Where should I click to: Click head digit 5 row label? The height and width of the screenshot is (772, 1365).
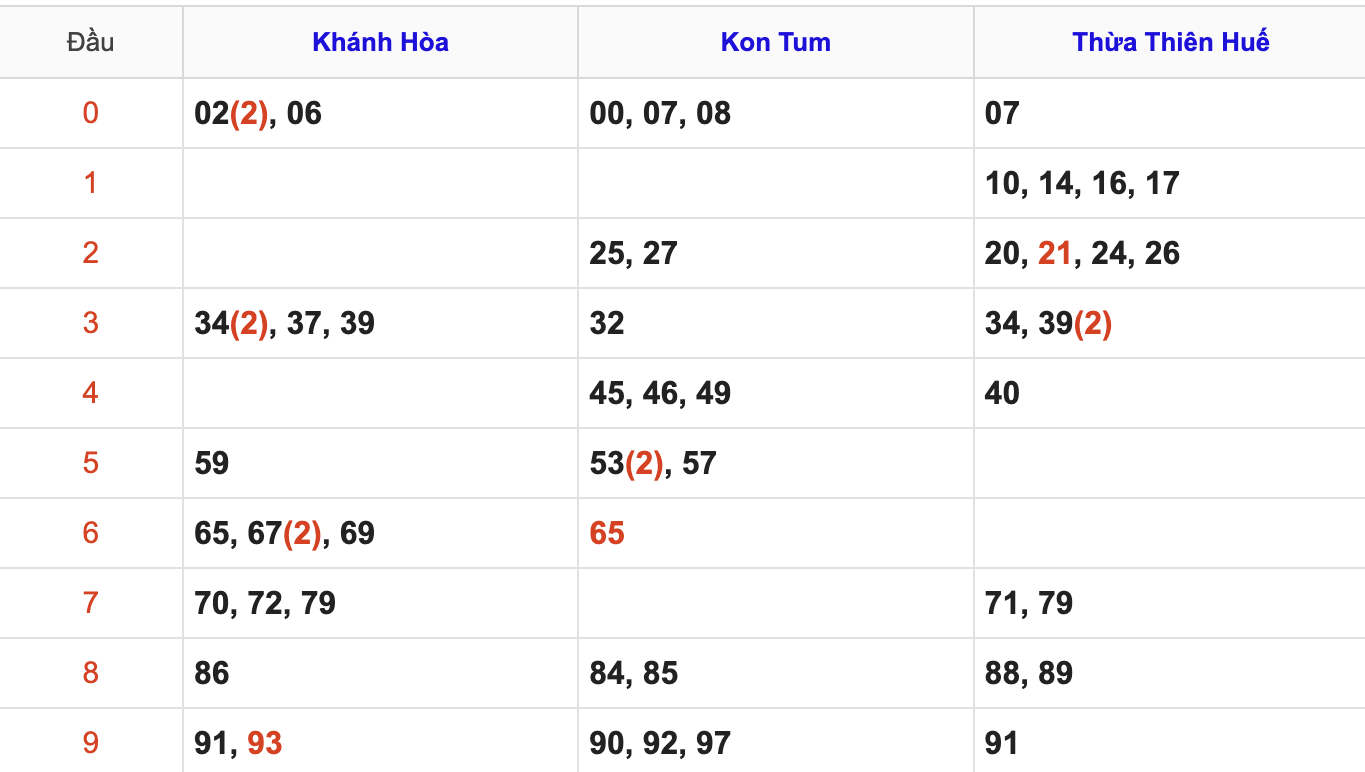coord(90,463)
